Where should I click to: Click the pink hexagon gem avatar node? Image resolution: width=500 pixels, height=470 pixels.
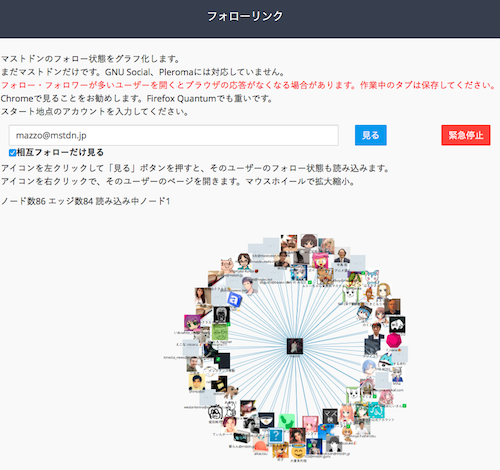[x=393, y=340]
